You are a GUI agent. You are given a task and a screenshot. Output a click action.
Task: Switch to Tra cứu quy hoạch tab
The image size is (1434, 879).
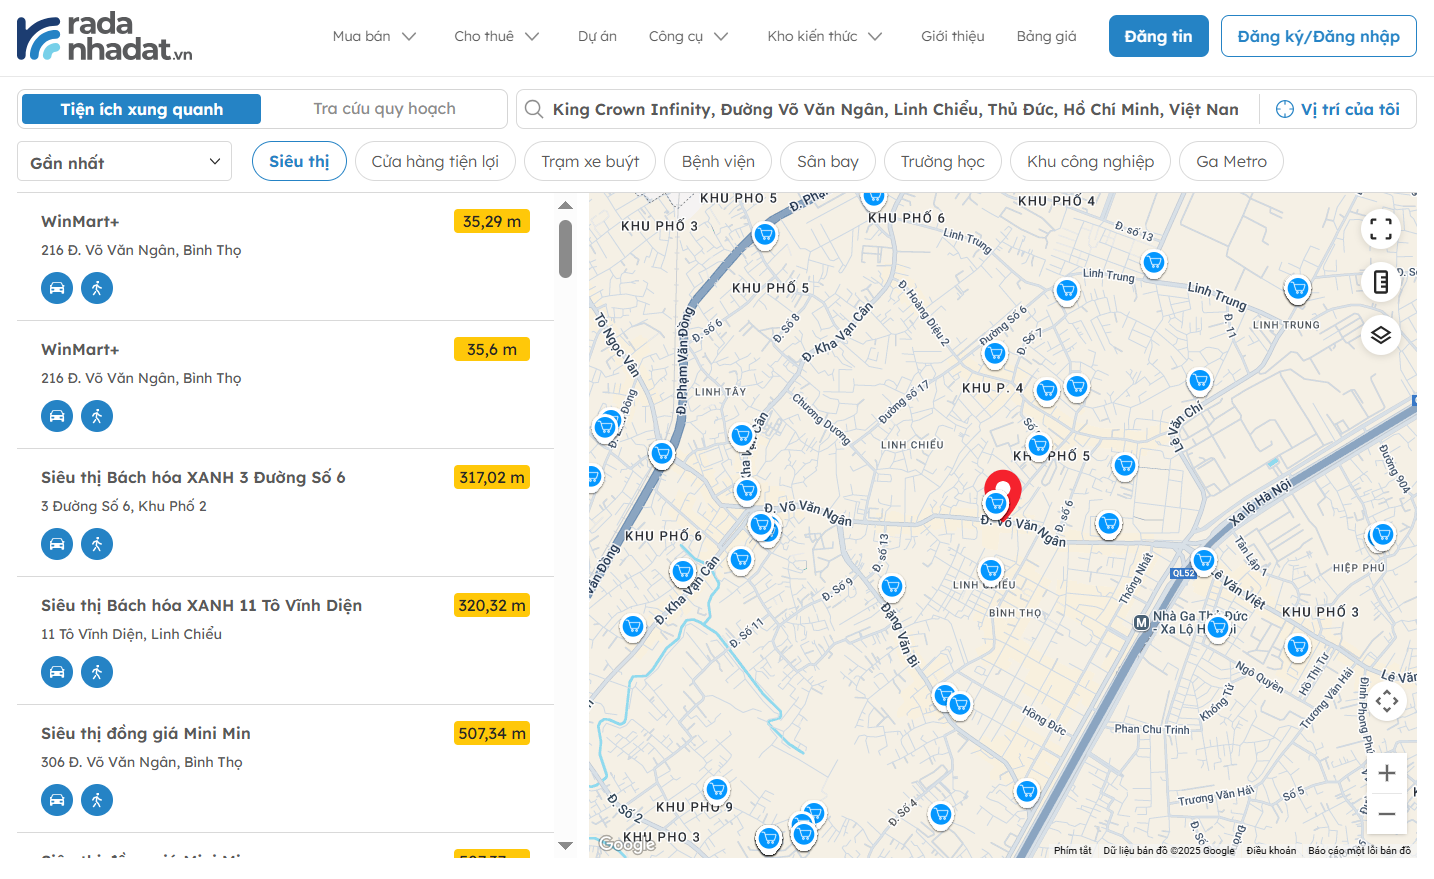pyautogui.click(x=384, y=109)
